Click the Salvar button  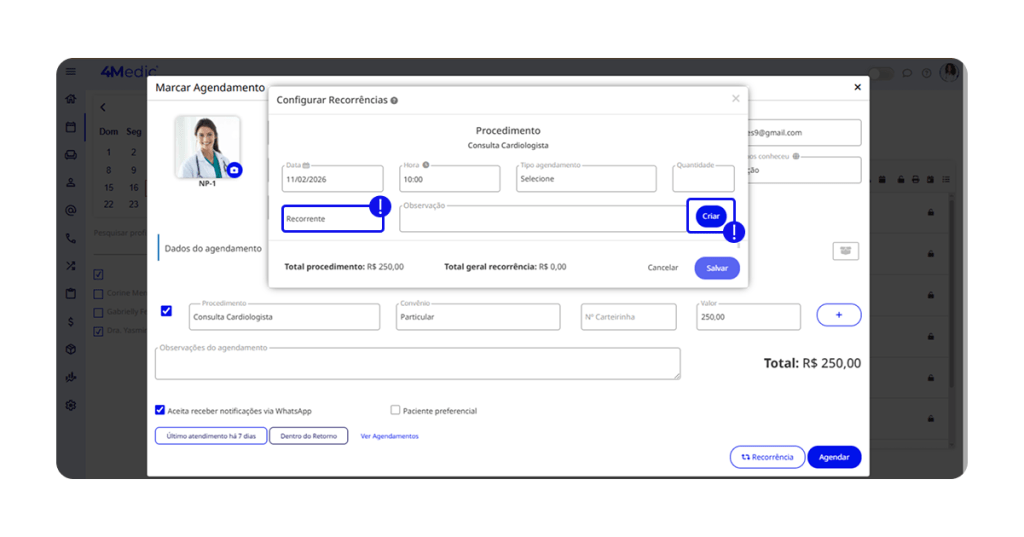pos(716,268)
